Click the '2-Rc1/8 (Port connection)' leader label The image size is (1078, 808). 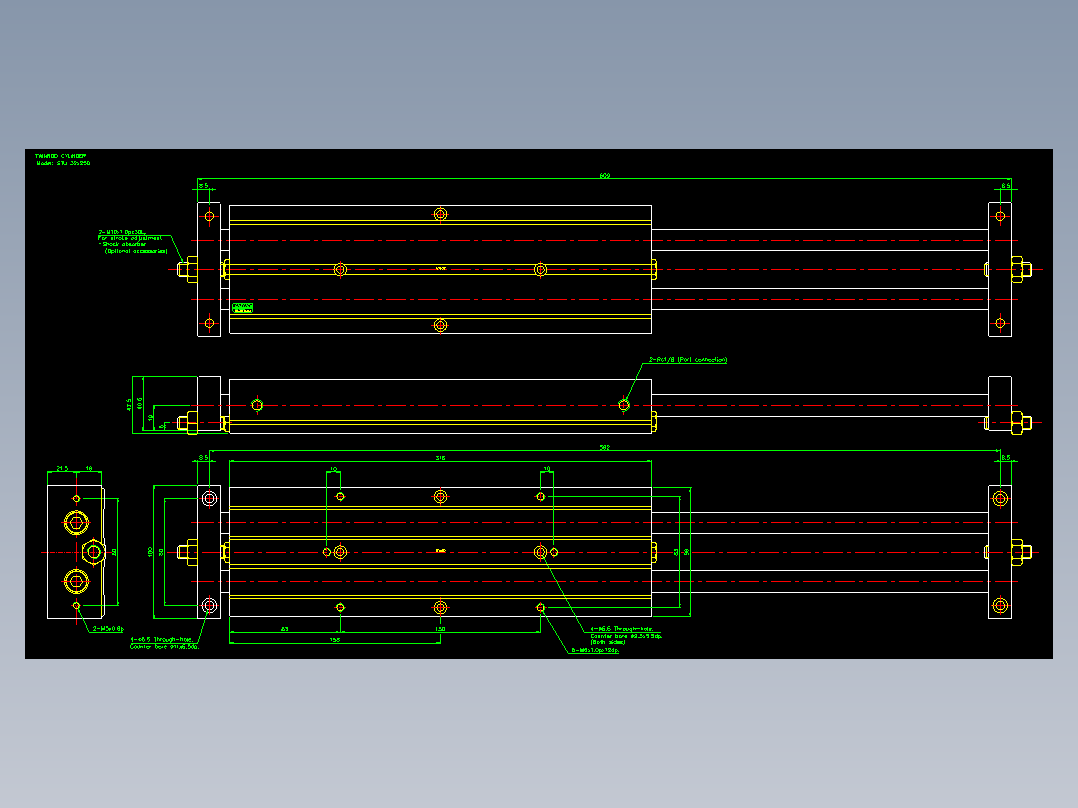688,360
